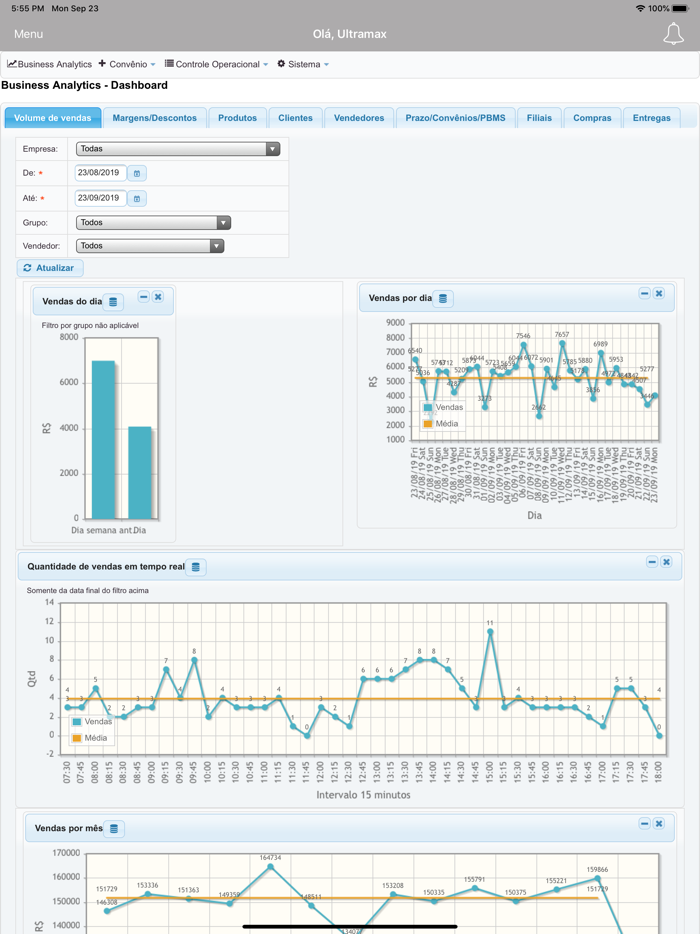Open calendar picker for De date
The width and height of the screenshot is (700, 934).
tap(137, 173)
